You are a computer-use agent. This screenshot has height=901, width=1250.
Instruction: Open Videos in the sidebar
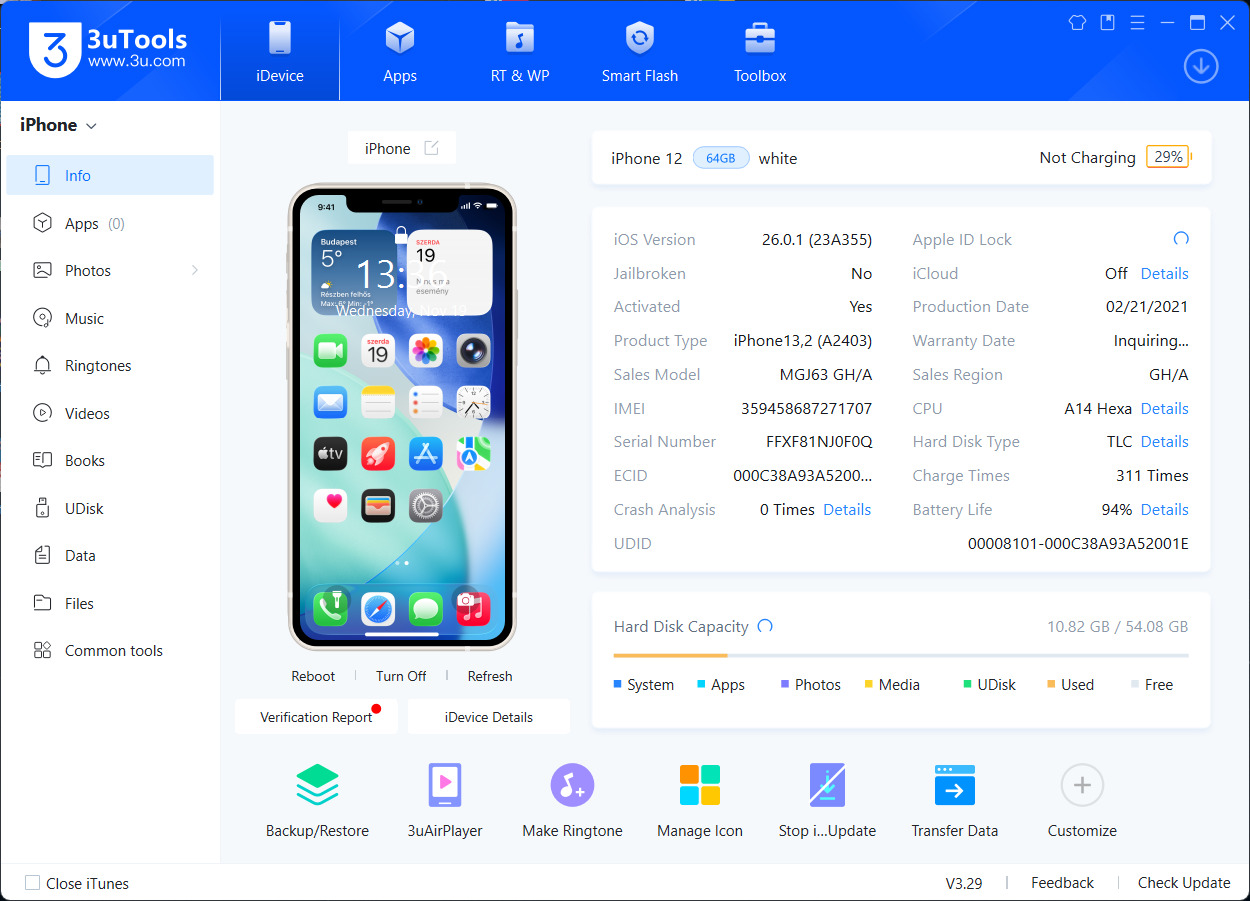pos(110,413)
